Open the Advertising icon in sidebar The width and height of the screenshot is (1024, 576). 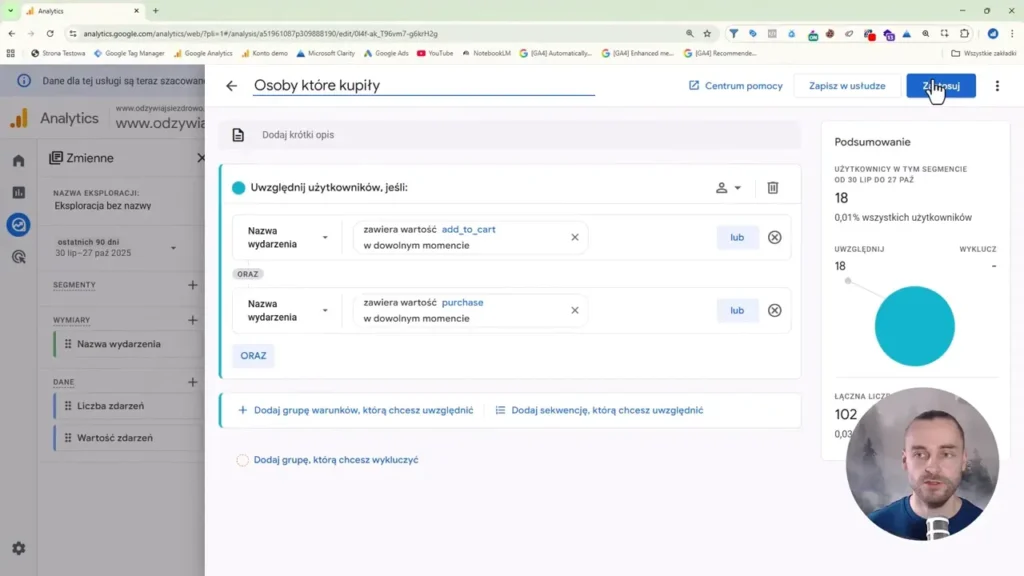(x=18, y=257)
